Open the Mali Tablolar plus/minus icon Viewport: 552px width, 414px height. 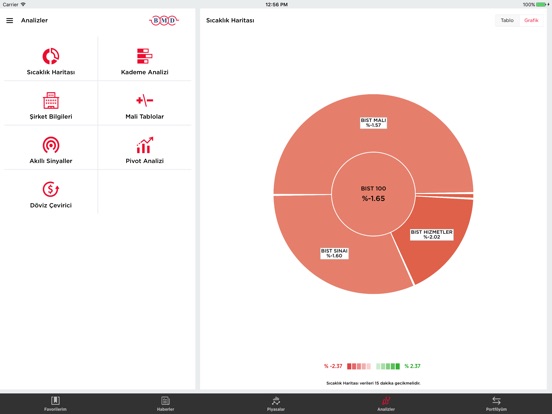pyautogui.click(x=144, y=101)
